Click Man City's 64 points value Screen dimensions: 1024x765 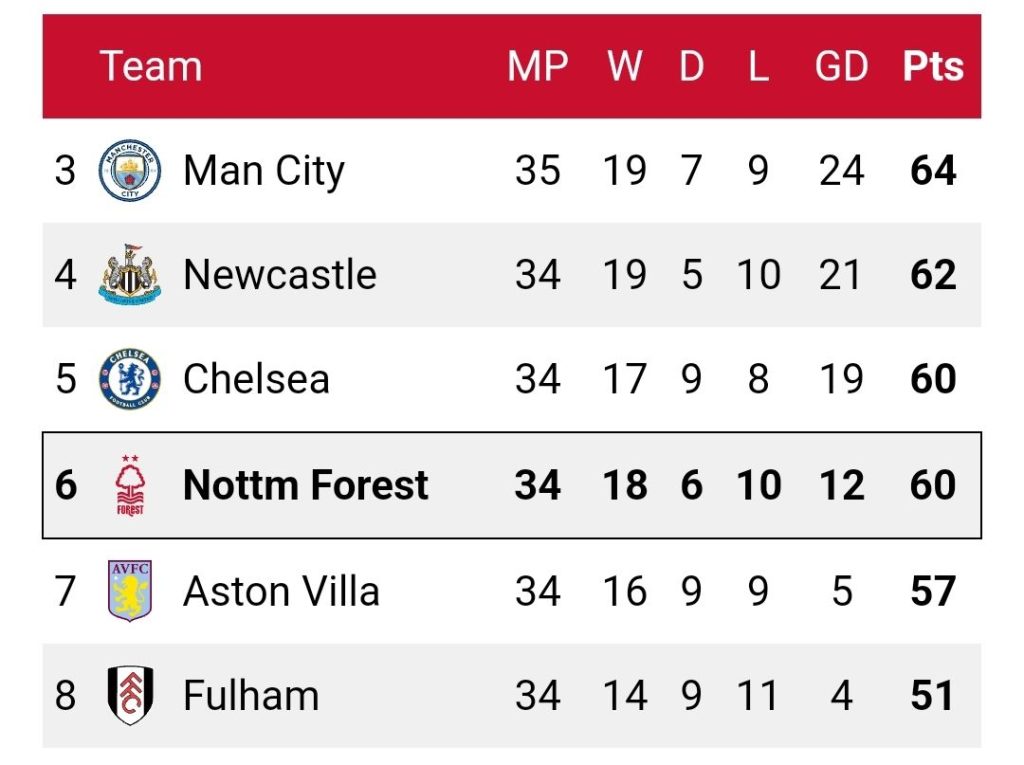[933, 171]
